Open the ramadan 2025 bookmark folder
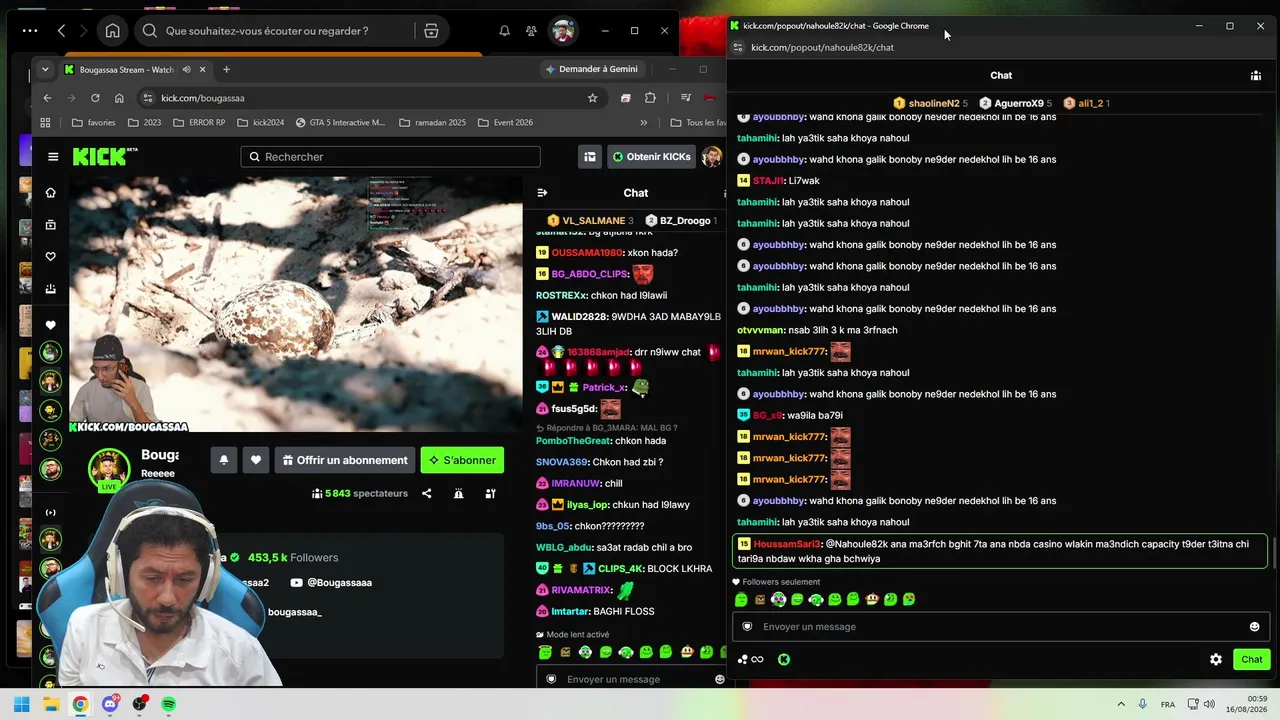Screen dimensions: 1280x720 [x=432, y=123]
